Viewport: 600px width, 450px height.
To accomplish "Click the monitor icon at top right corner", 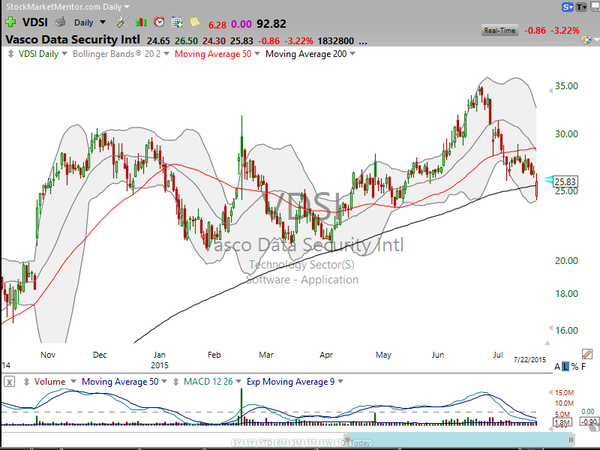I will point(595,7).
